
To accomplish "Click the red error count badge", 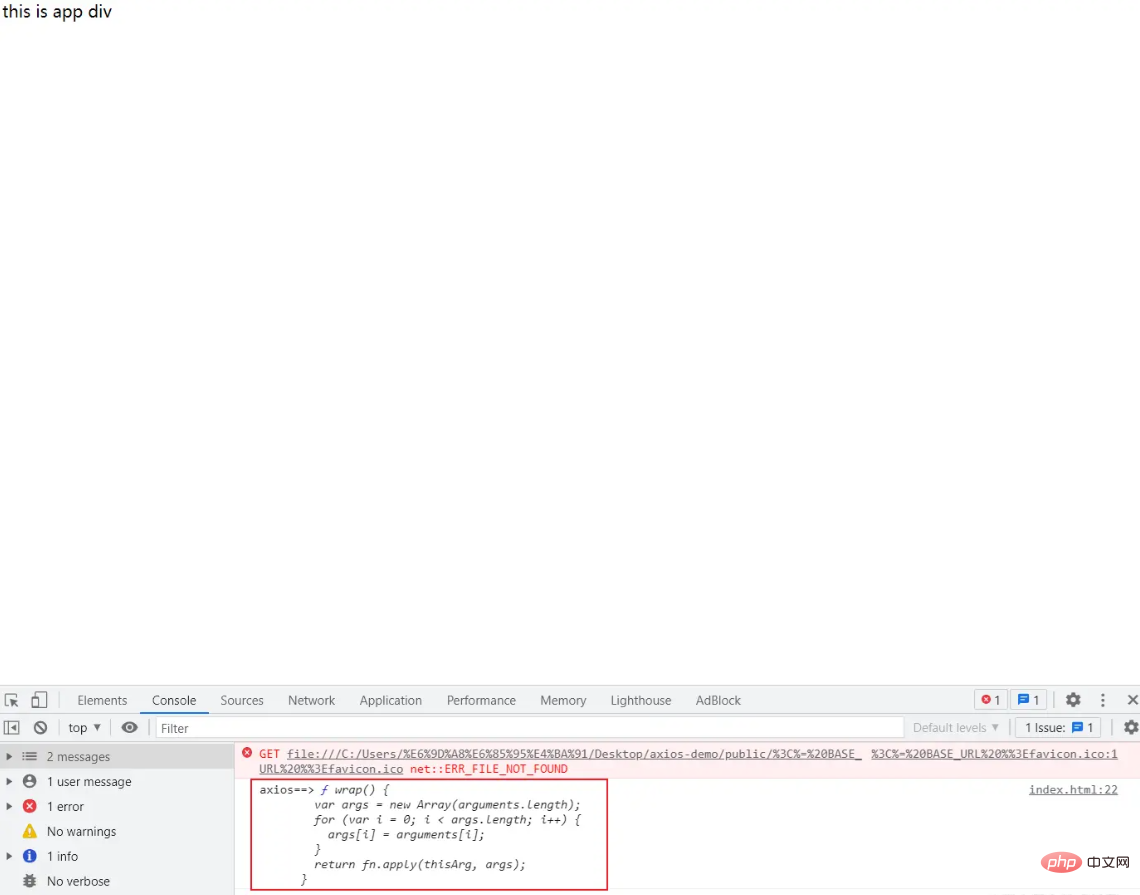I will pyautogui.click(x=990, y=700).
